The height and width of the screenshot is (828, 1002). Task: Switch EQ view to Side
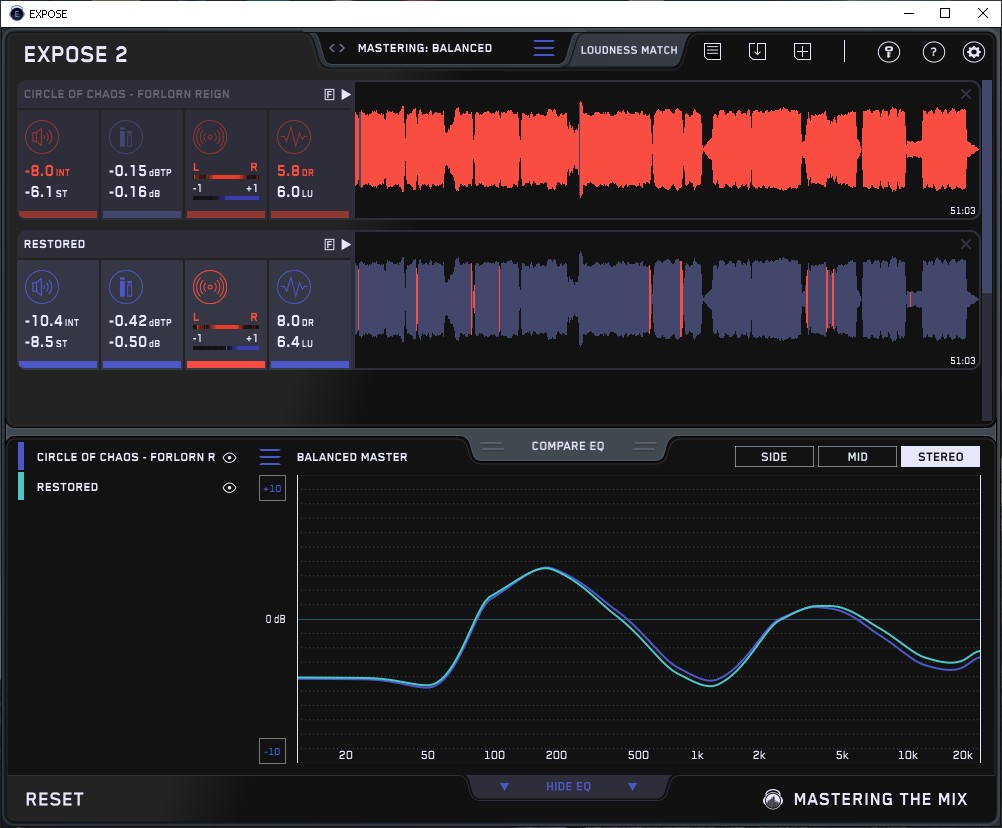[x=774, y=457]
